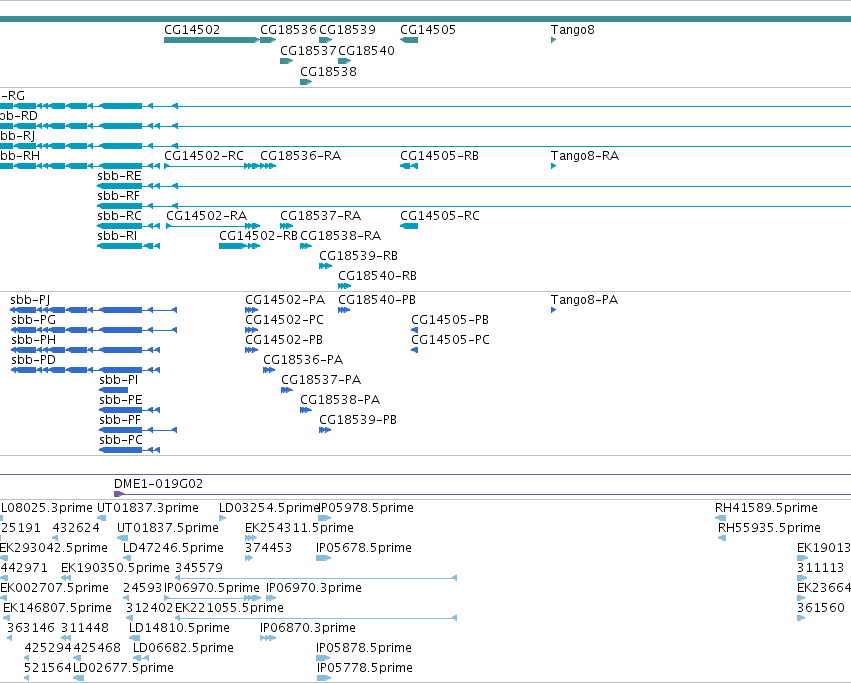Select the DME1-019G02 clone feature
The width and height of the screenshot is (851, 683).
[x=482, y=494]
